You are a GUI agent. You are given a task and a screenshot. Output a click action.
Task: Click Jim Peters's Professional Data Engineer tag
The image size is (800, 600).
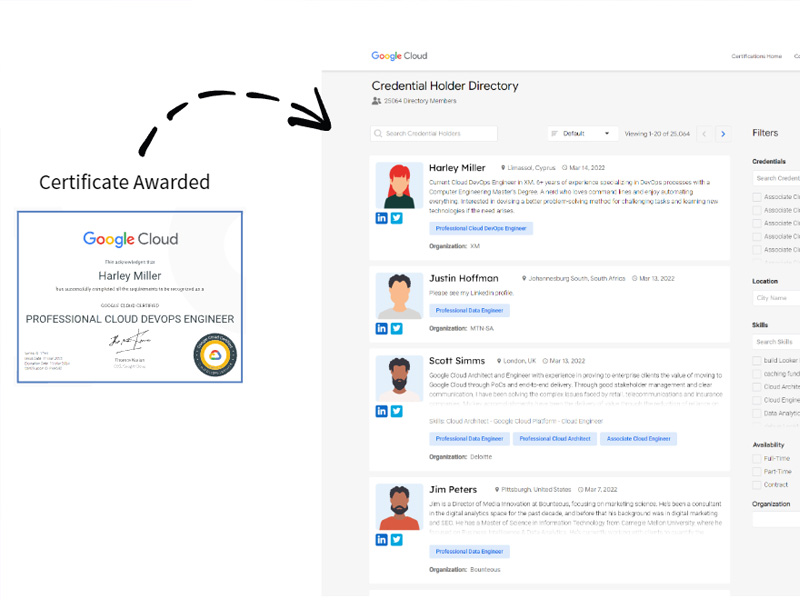pos(469,552)
